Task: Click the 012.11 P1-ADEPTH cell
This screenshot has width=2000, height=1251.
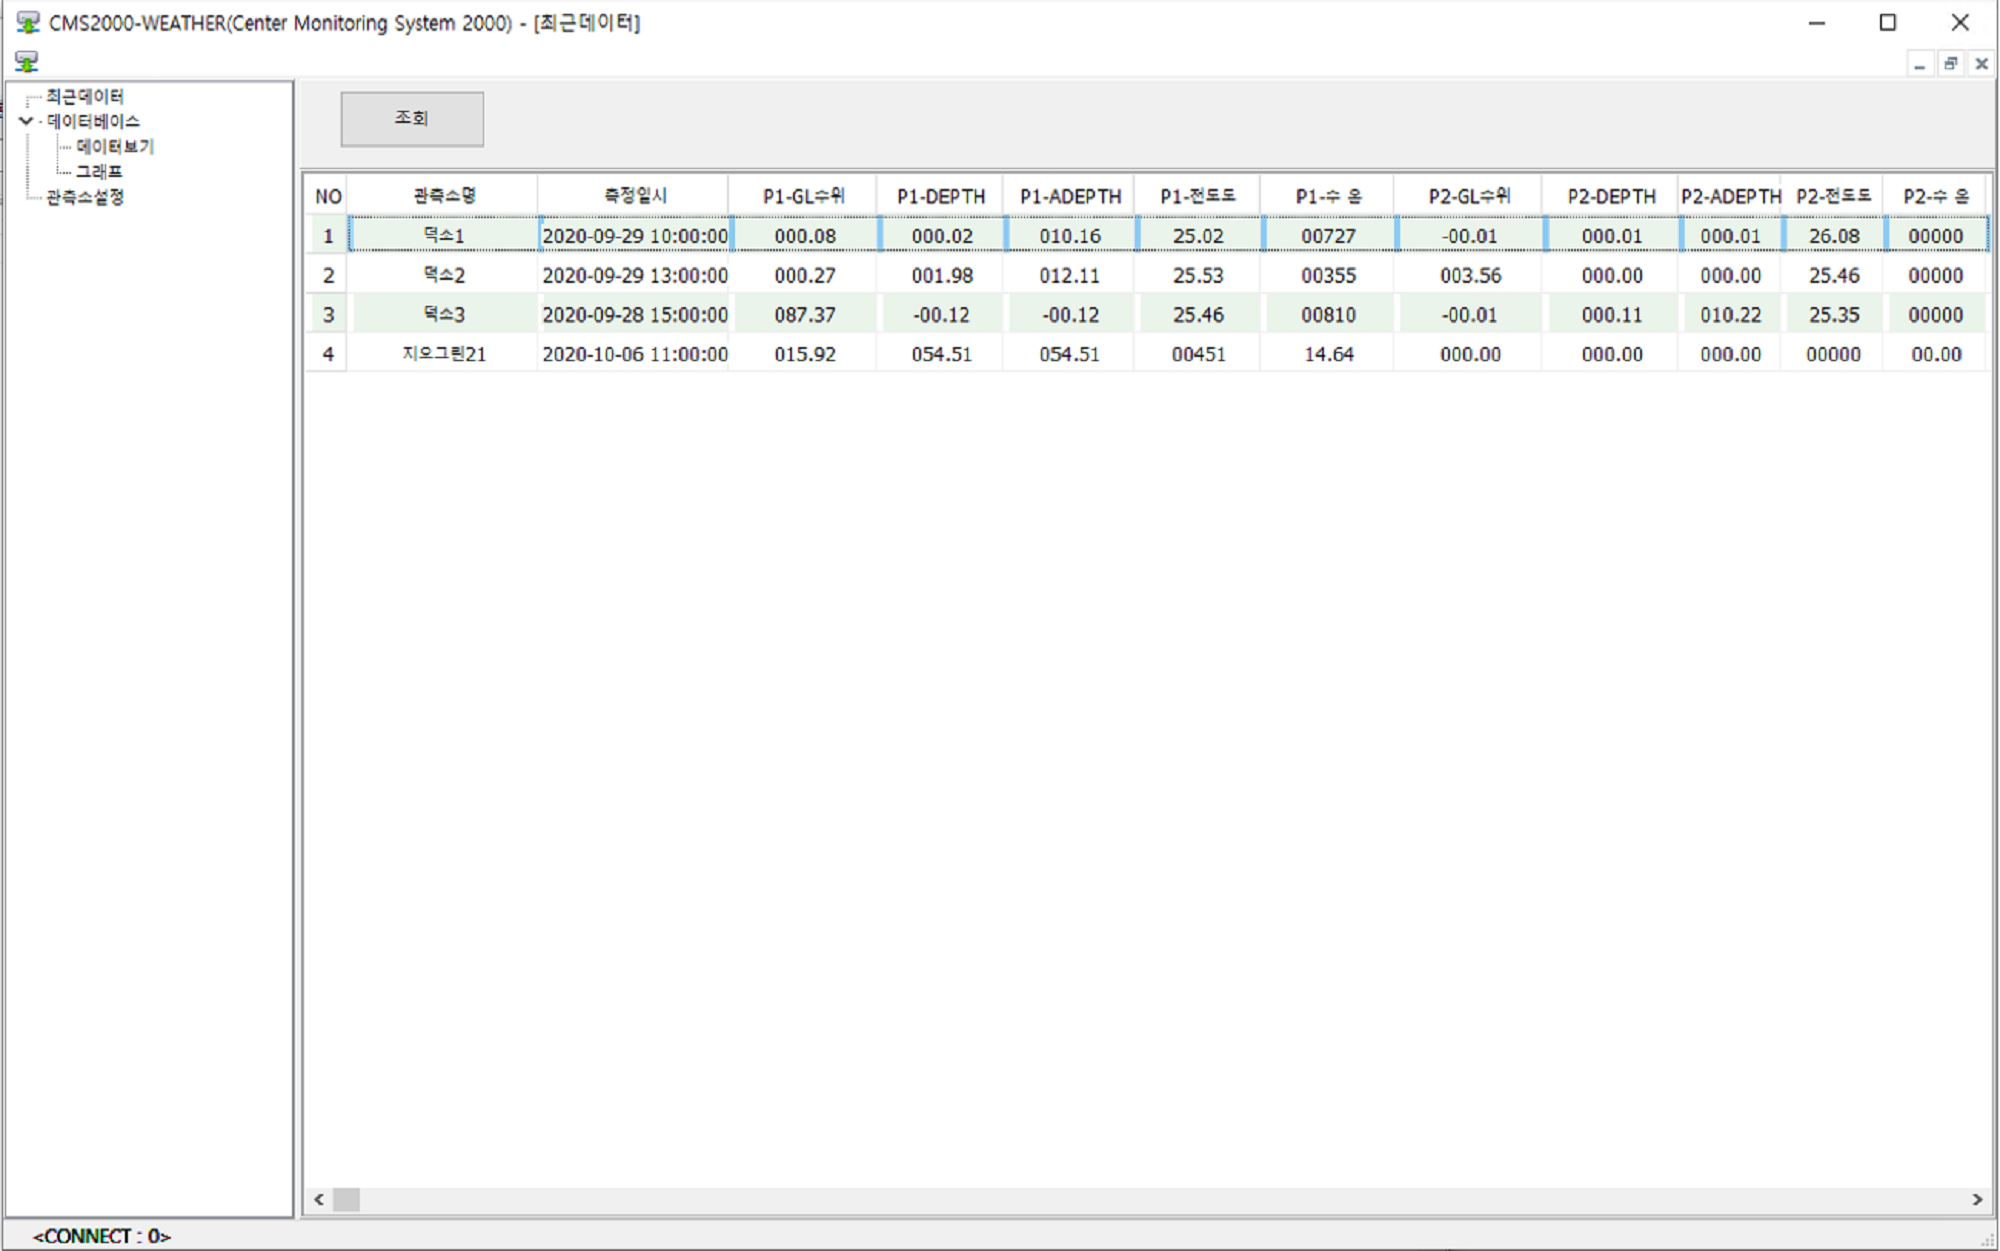Action: pyautogui.click(x=1069, y=275)
